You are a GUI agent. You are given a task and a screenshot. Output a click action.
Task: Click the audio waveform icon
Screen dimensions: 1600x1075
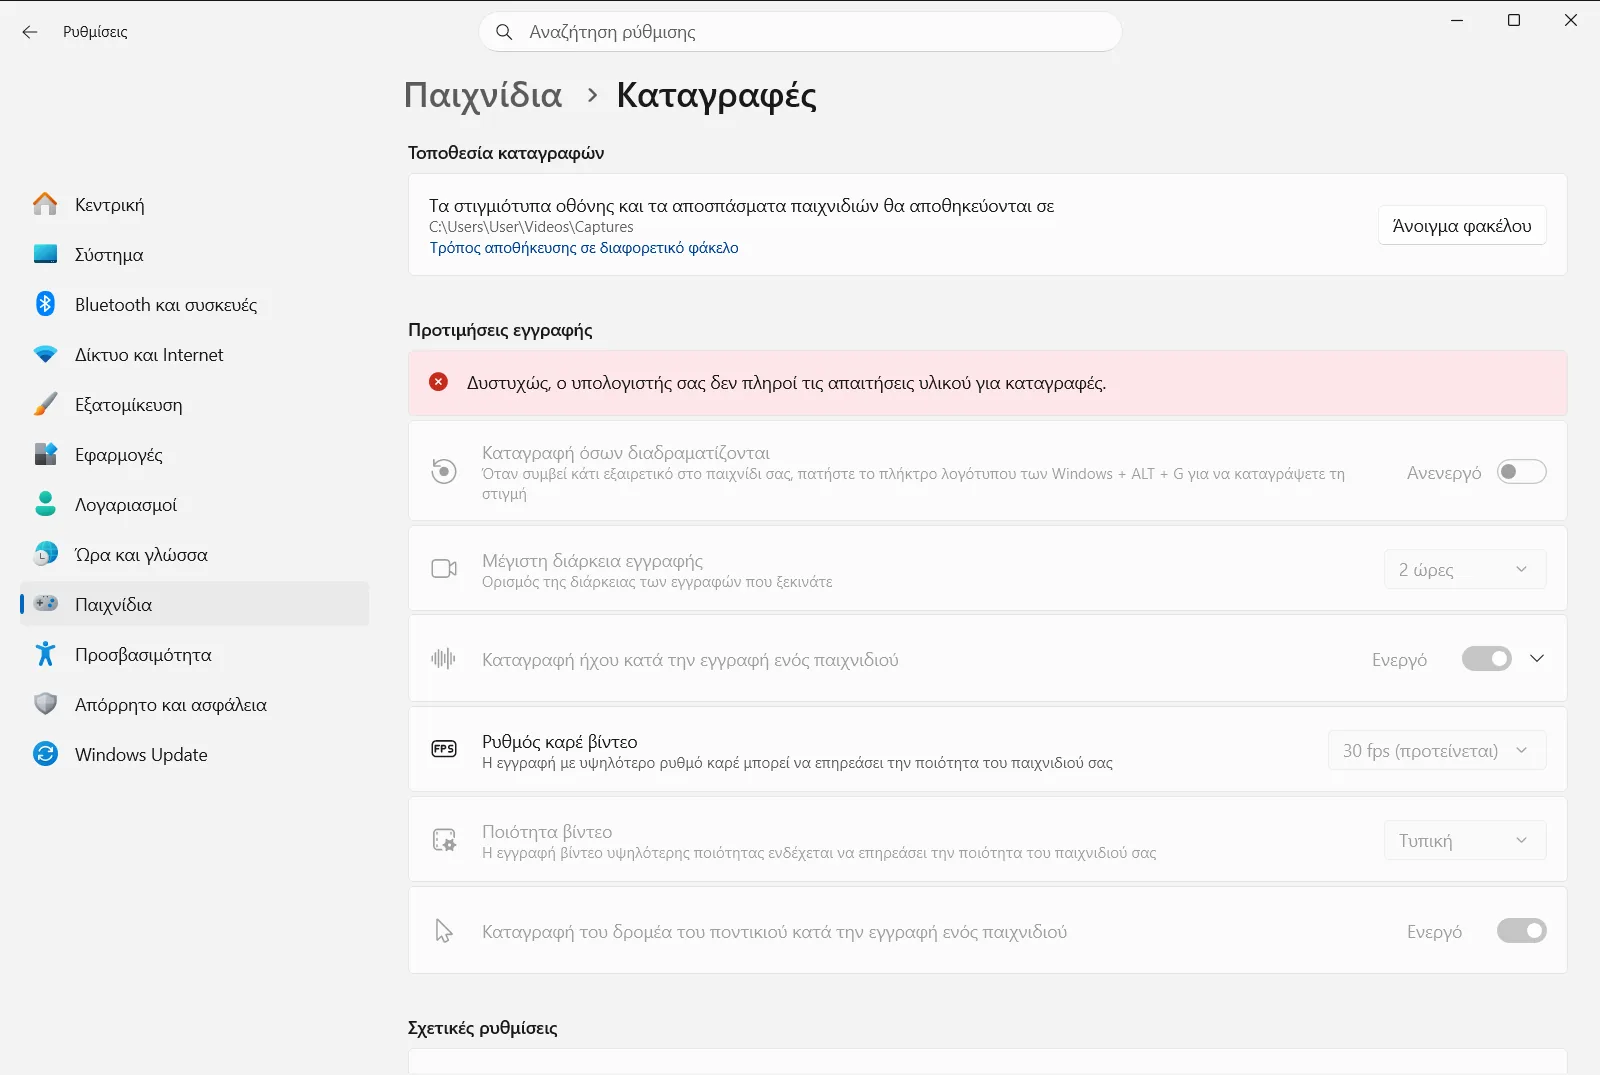(x=443, y=658)
